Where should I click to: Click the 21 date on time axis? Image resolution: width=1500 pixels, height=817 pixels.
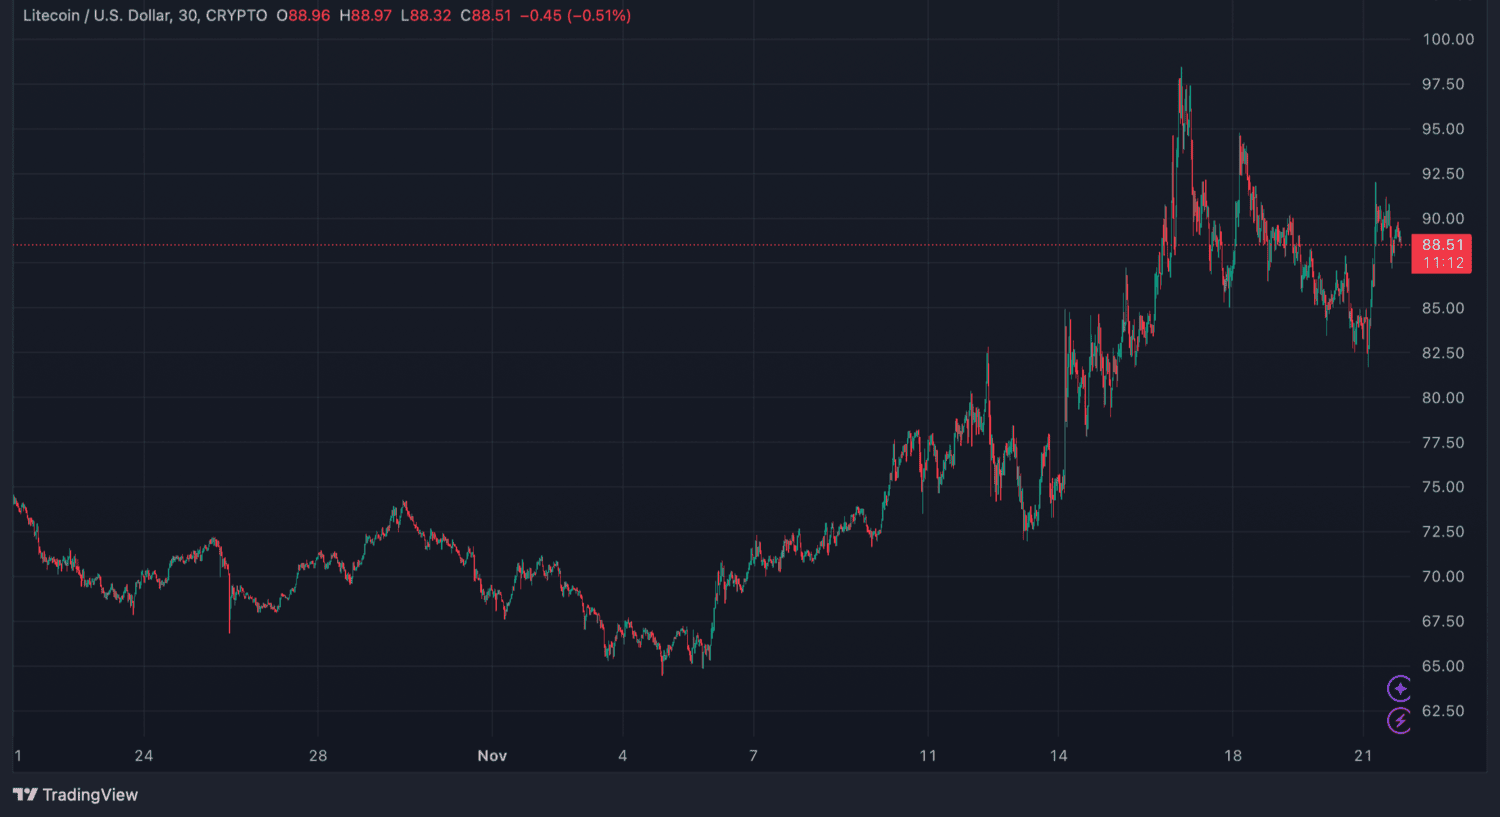[x=1363, y=756]
